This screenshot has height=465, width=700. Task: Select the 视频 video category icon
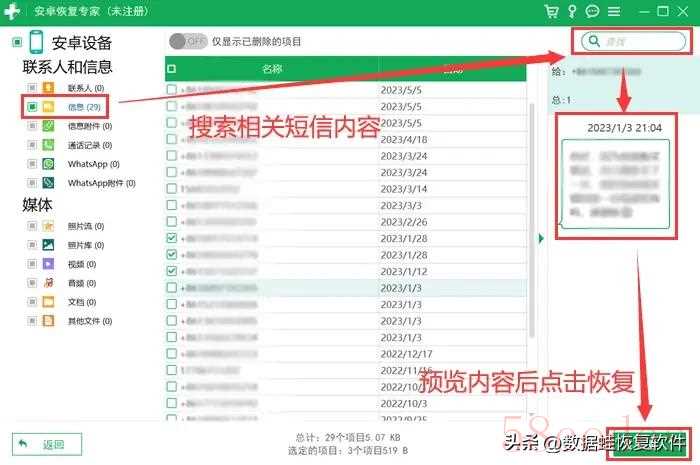48,264
